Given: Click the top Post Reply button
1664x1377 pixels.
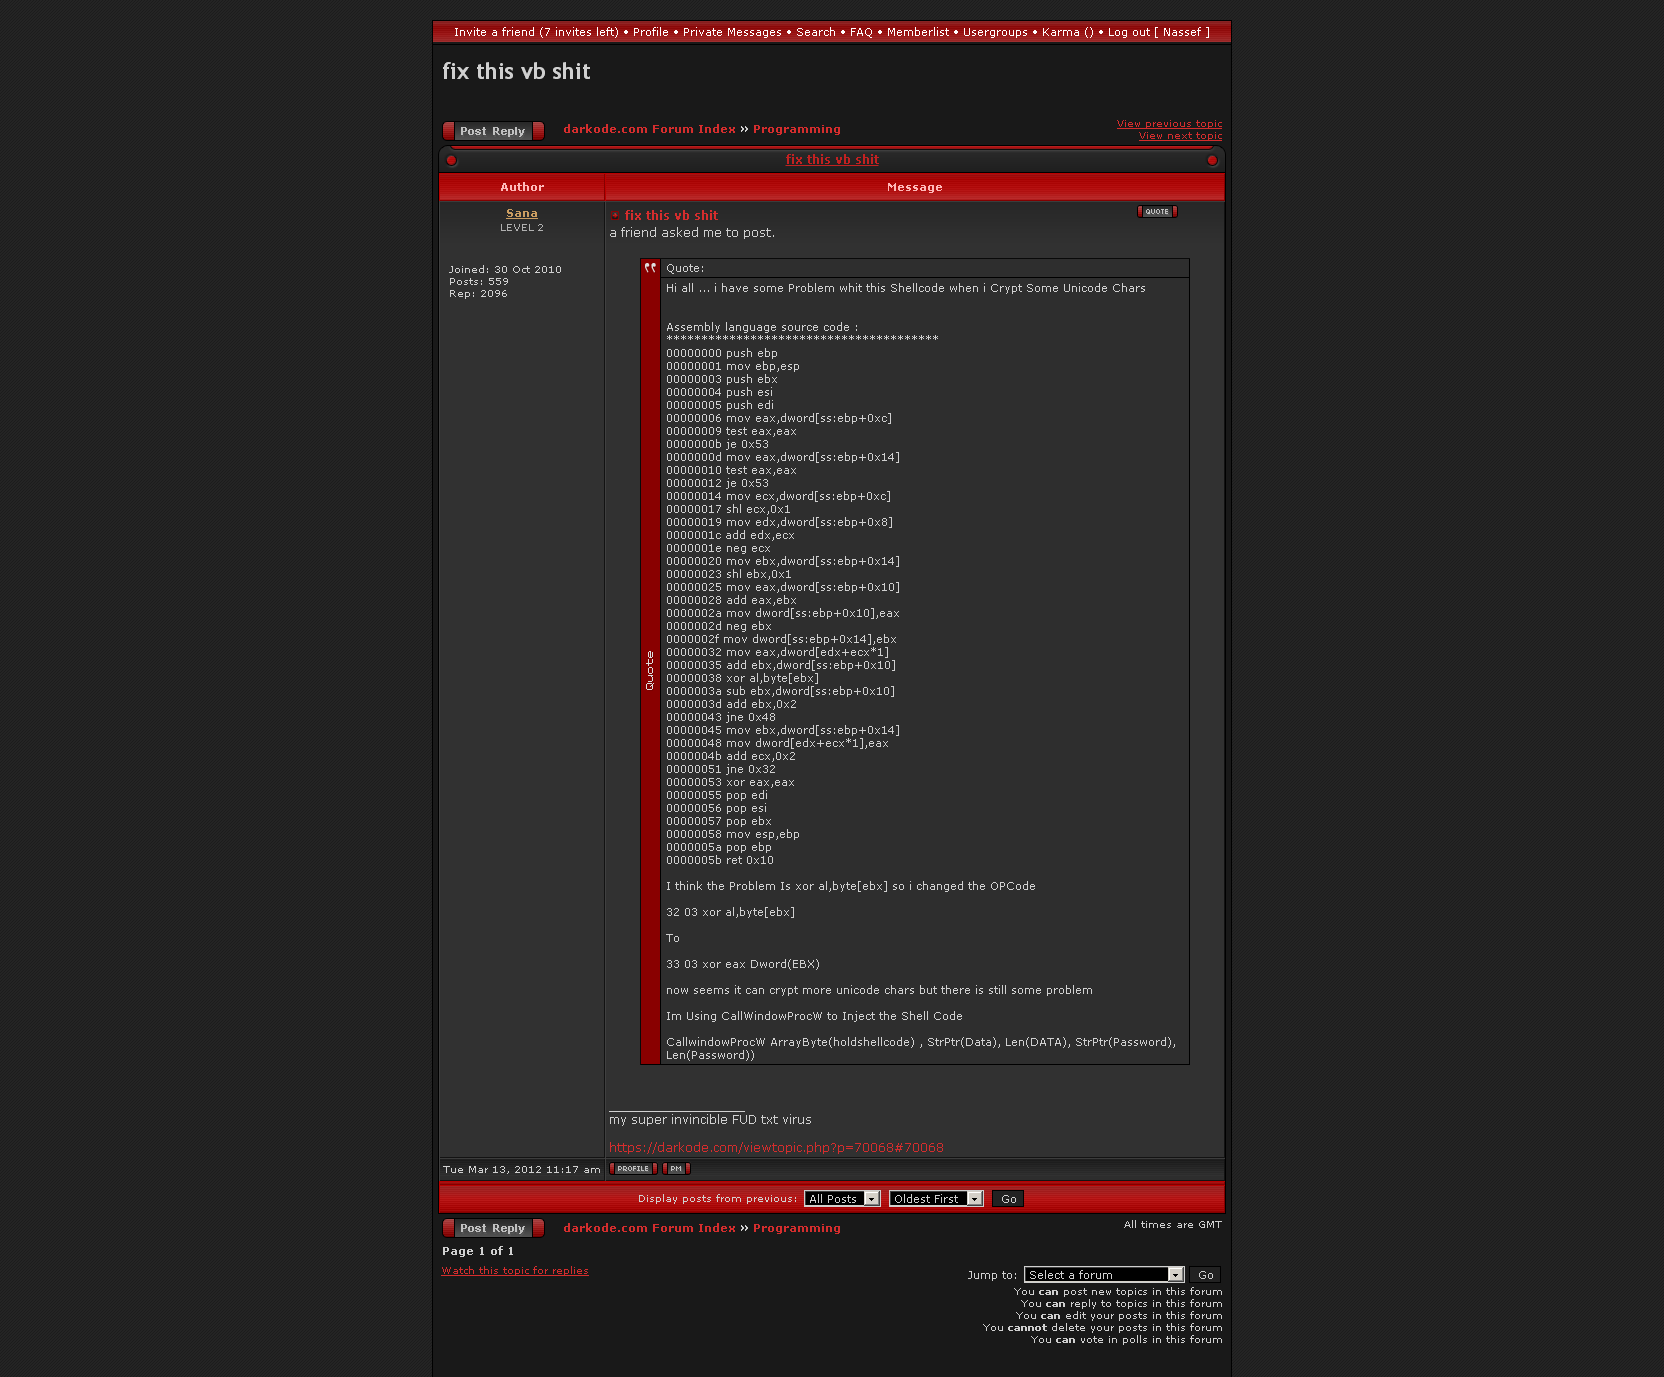Looking at the screenshot, I should (493, 131).
